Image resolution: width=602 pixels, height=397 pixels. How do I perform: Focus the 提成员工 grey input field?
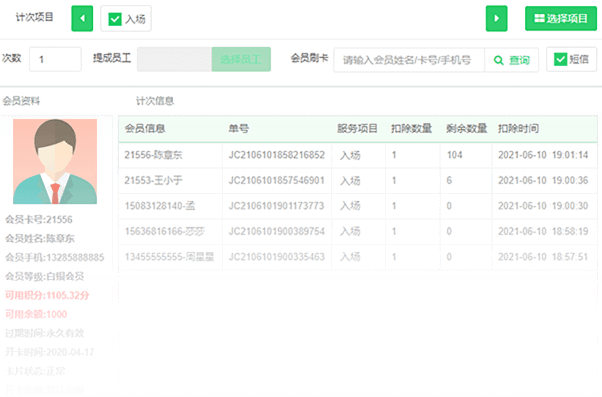pos(174,59)
